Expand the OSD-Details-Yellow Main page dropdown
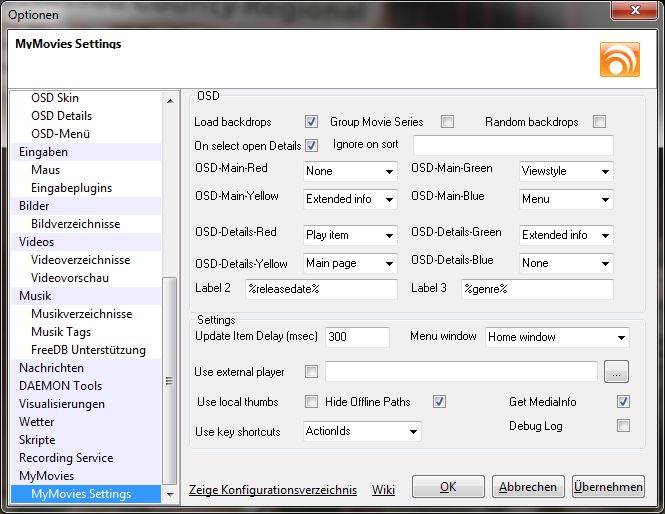 point(350,264)
